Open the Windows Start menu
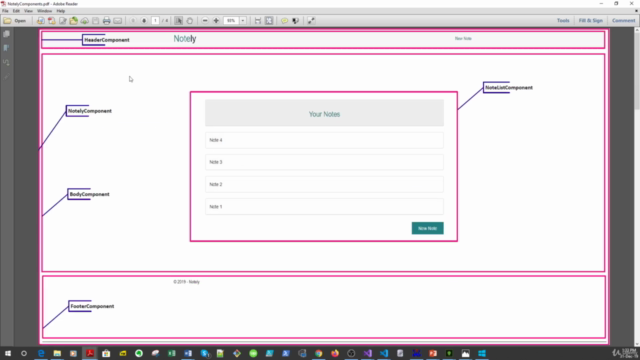 tap(8, 353)
